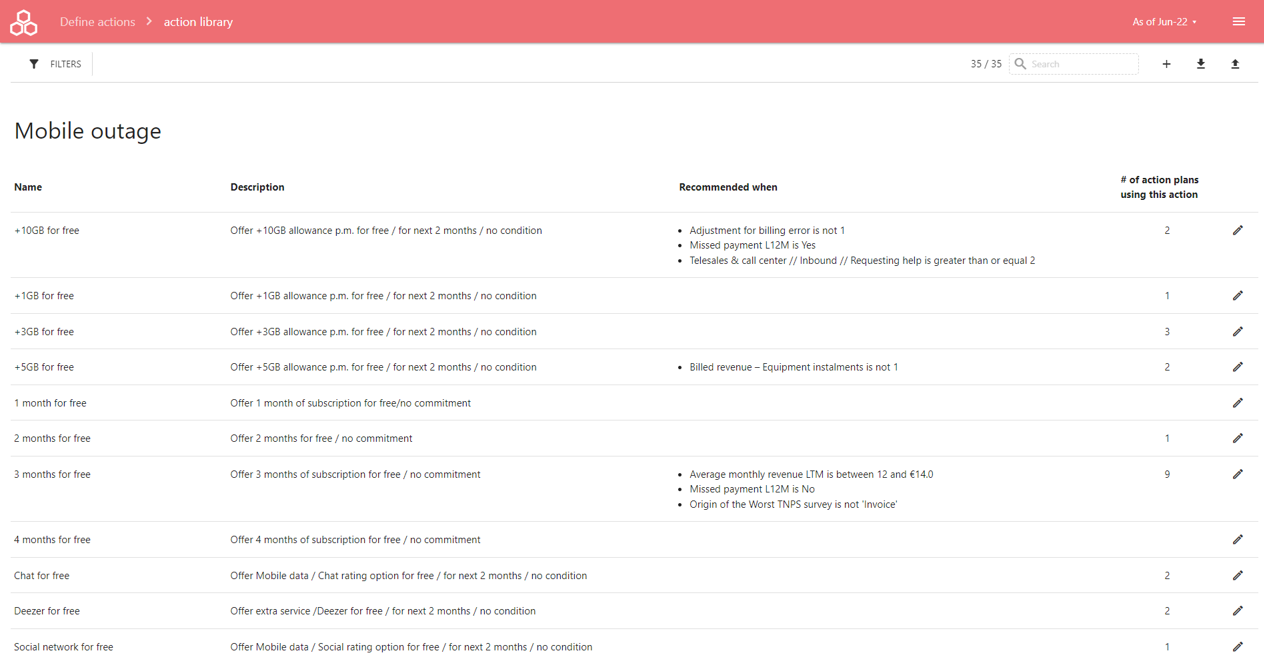Screen dimensions: 1264x659
Task: Open the As of Jun-22 date dropdown
Action: (x=1164, y=22)
